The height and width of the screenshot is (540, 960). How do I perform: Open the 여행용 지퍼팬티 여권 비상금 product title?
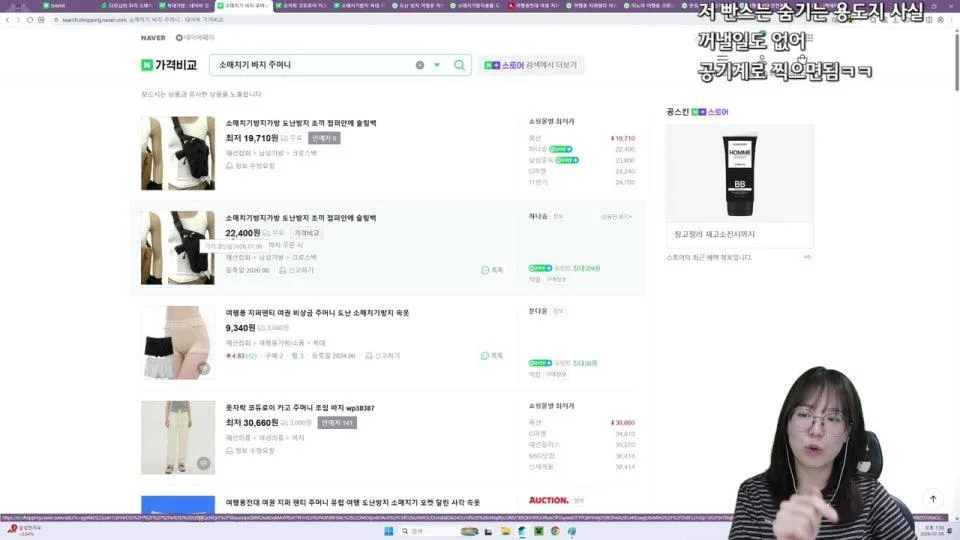(x=317, y=313)
